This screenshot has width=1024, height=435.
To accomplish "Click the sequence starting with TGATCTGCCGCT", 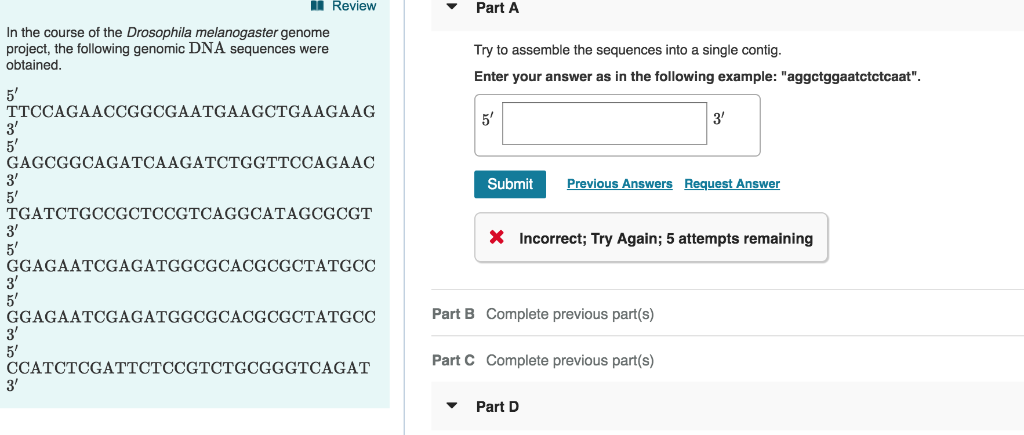I will (x=190, y=213).
